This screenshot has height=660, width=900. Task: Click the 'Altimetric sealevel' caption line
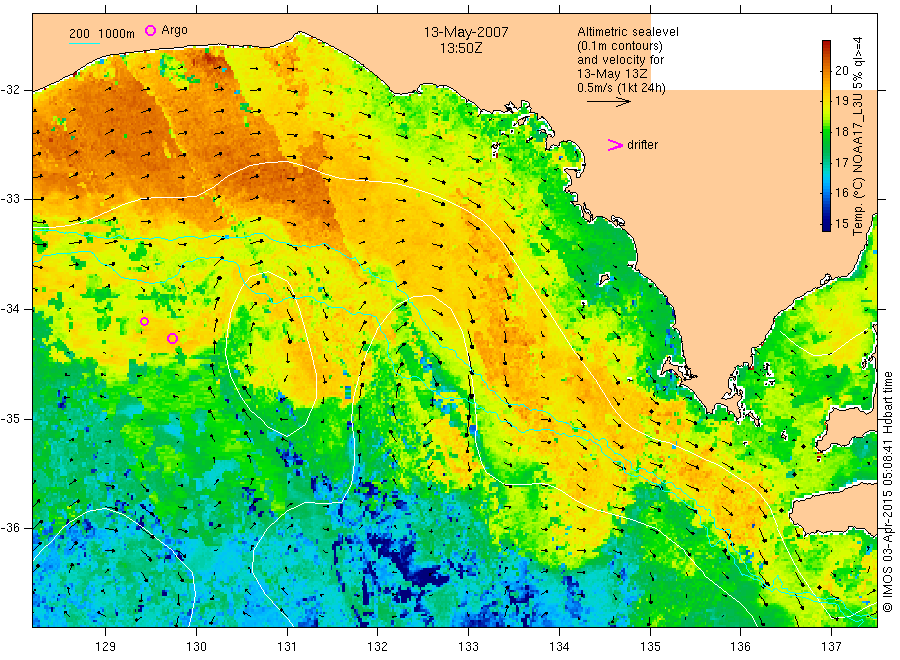click(628, 32)
